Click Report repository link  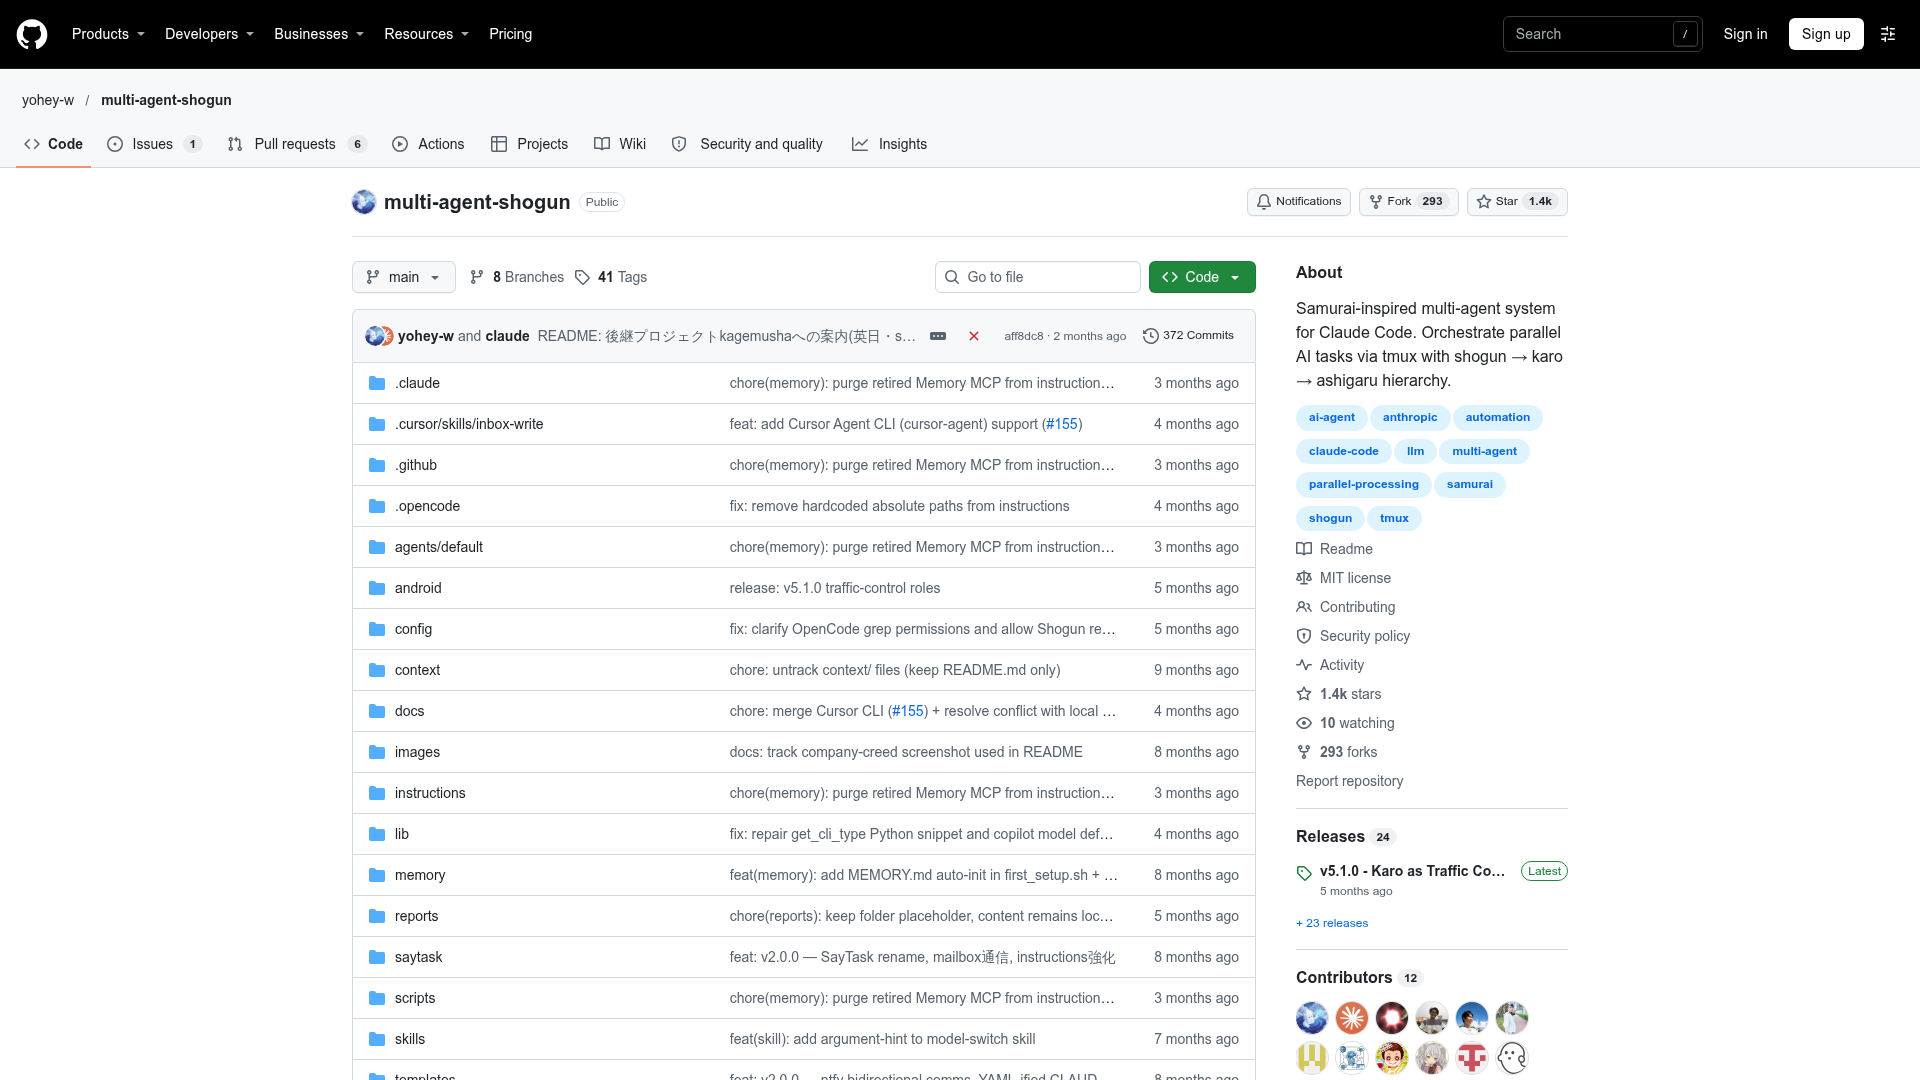click(x=1349, y=781)
